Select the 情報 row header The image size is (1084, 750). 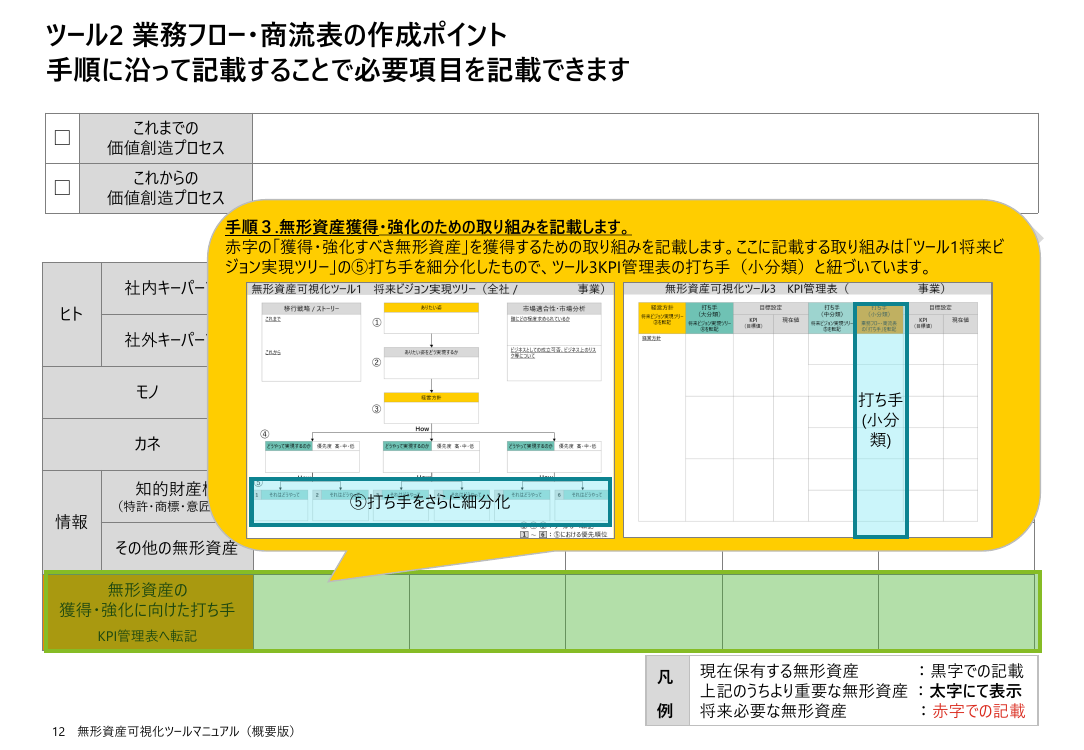(72, 522)
